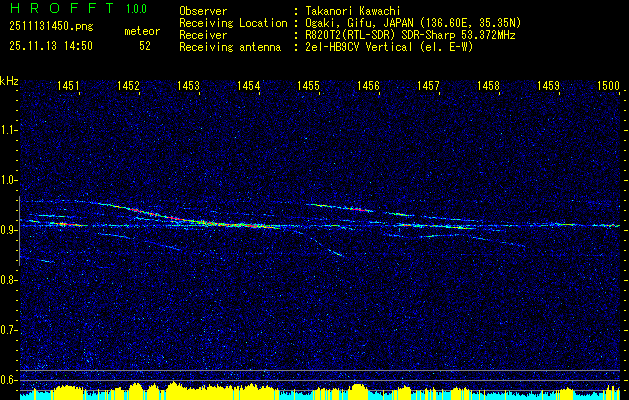Screen dimensions: 629x400
Task: Click the 0.9 kHz axis label
Action: click(8, 230)
